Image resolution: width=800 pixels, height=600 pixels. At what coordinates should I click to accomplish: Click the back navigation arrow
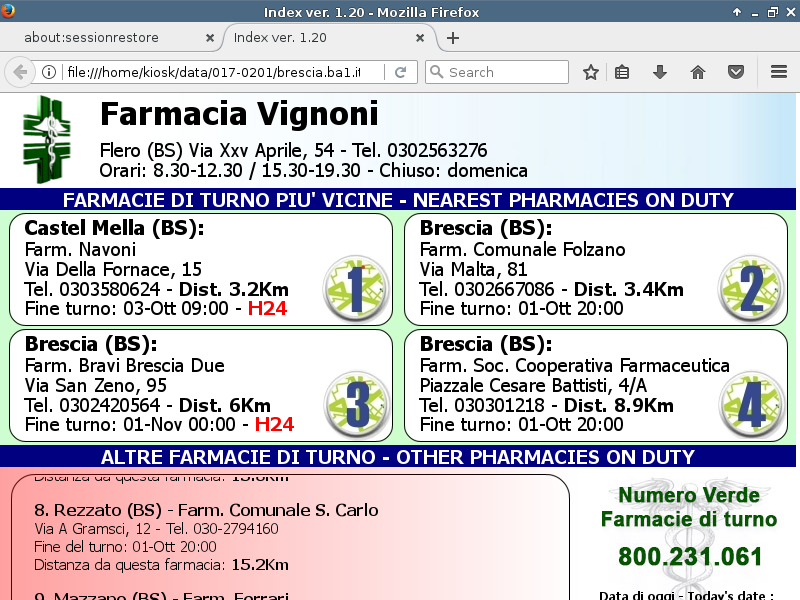20,72
